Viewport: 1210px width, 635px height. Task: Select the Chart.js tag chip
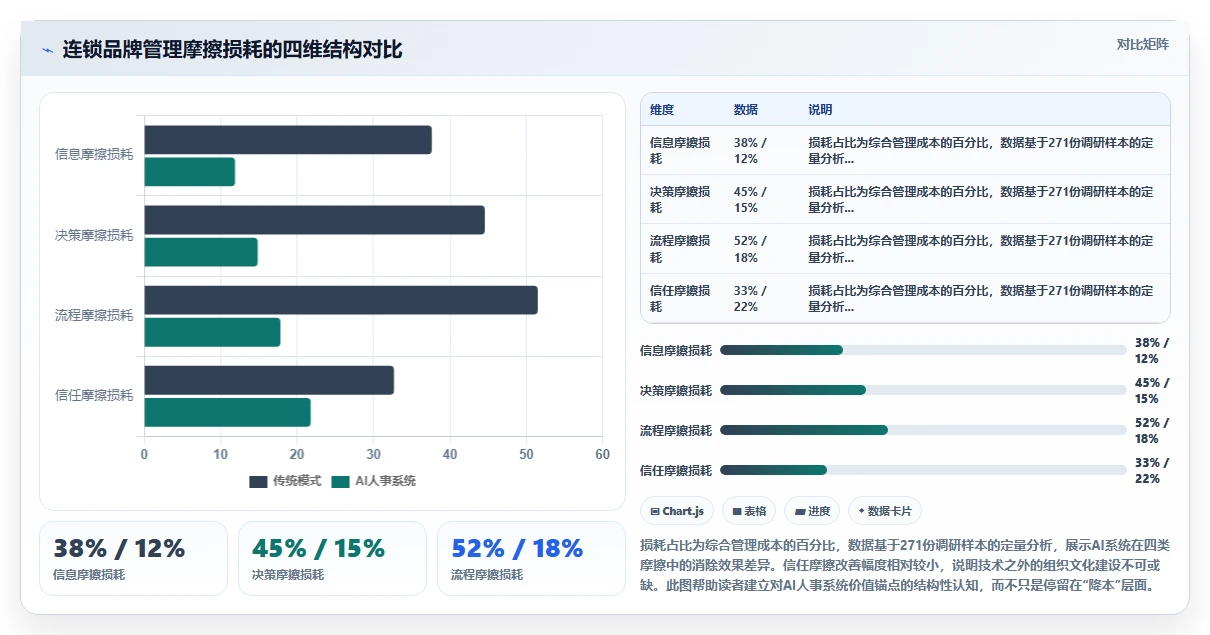[677, 511]
